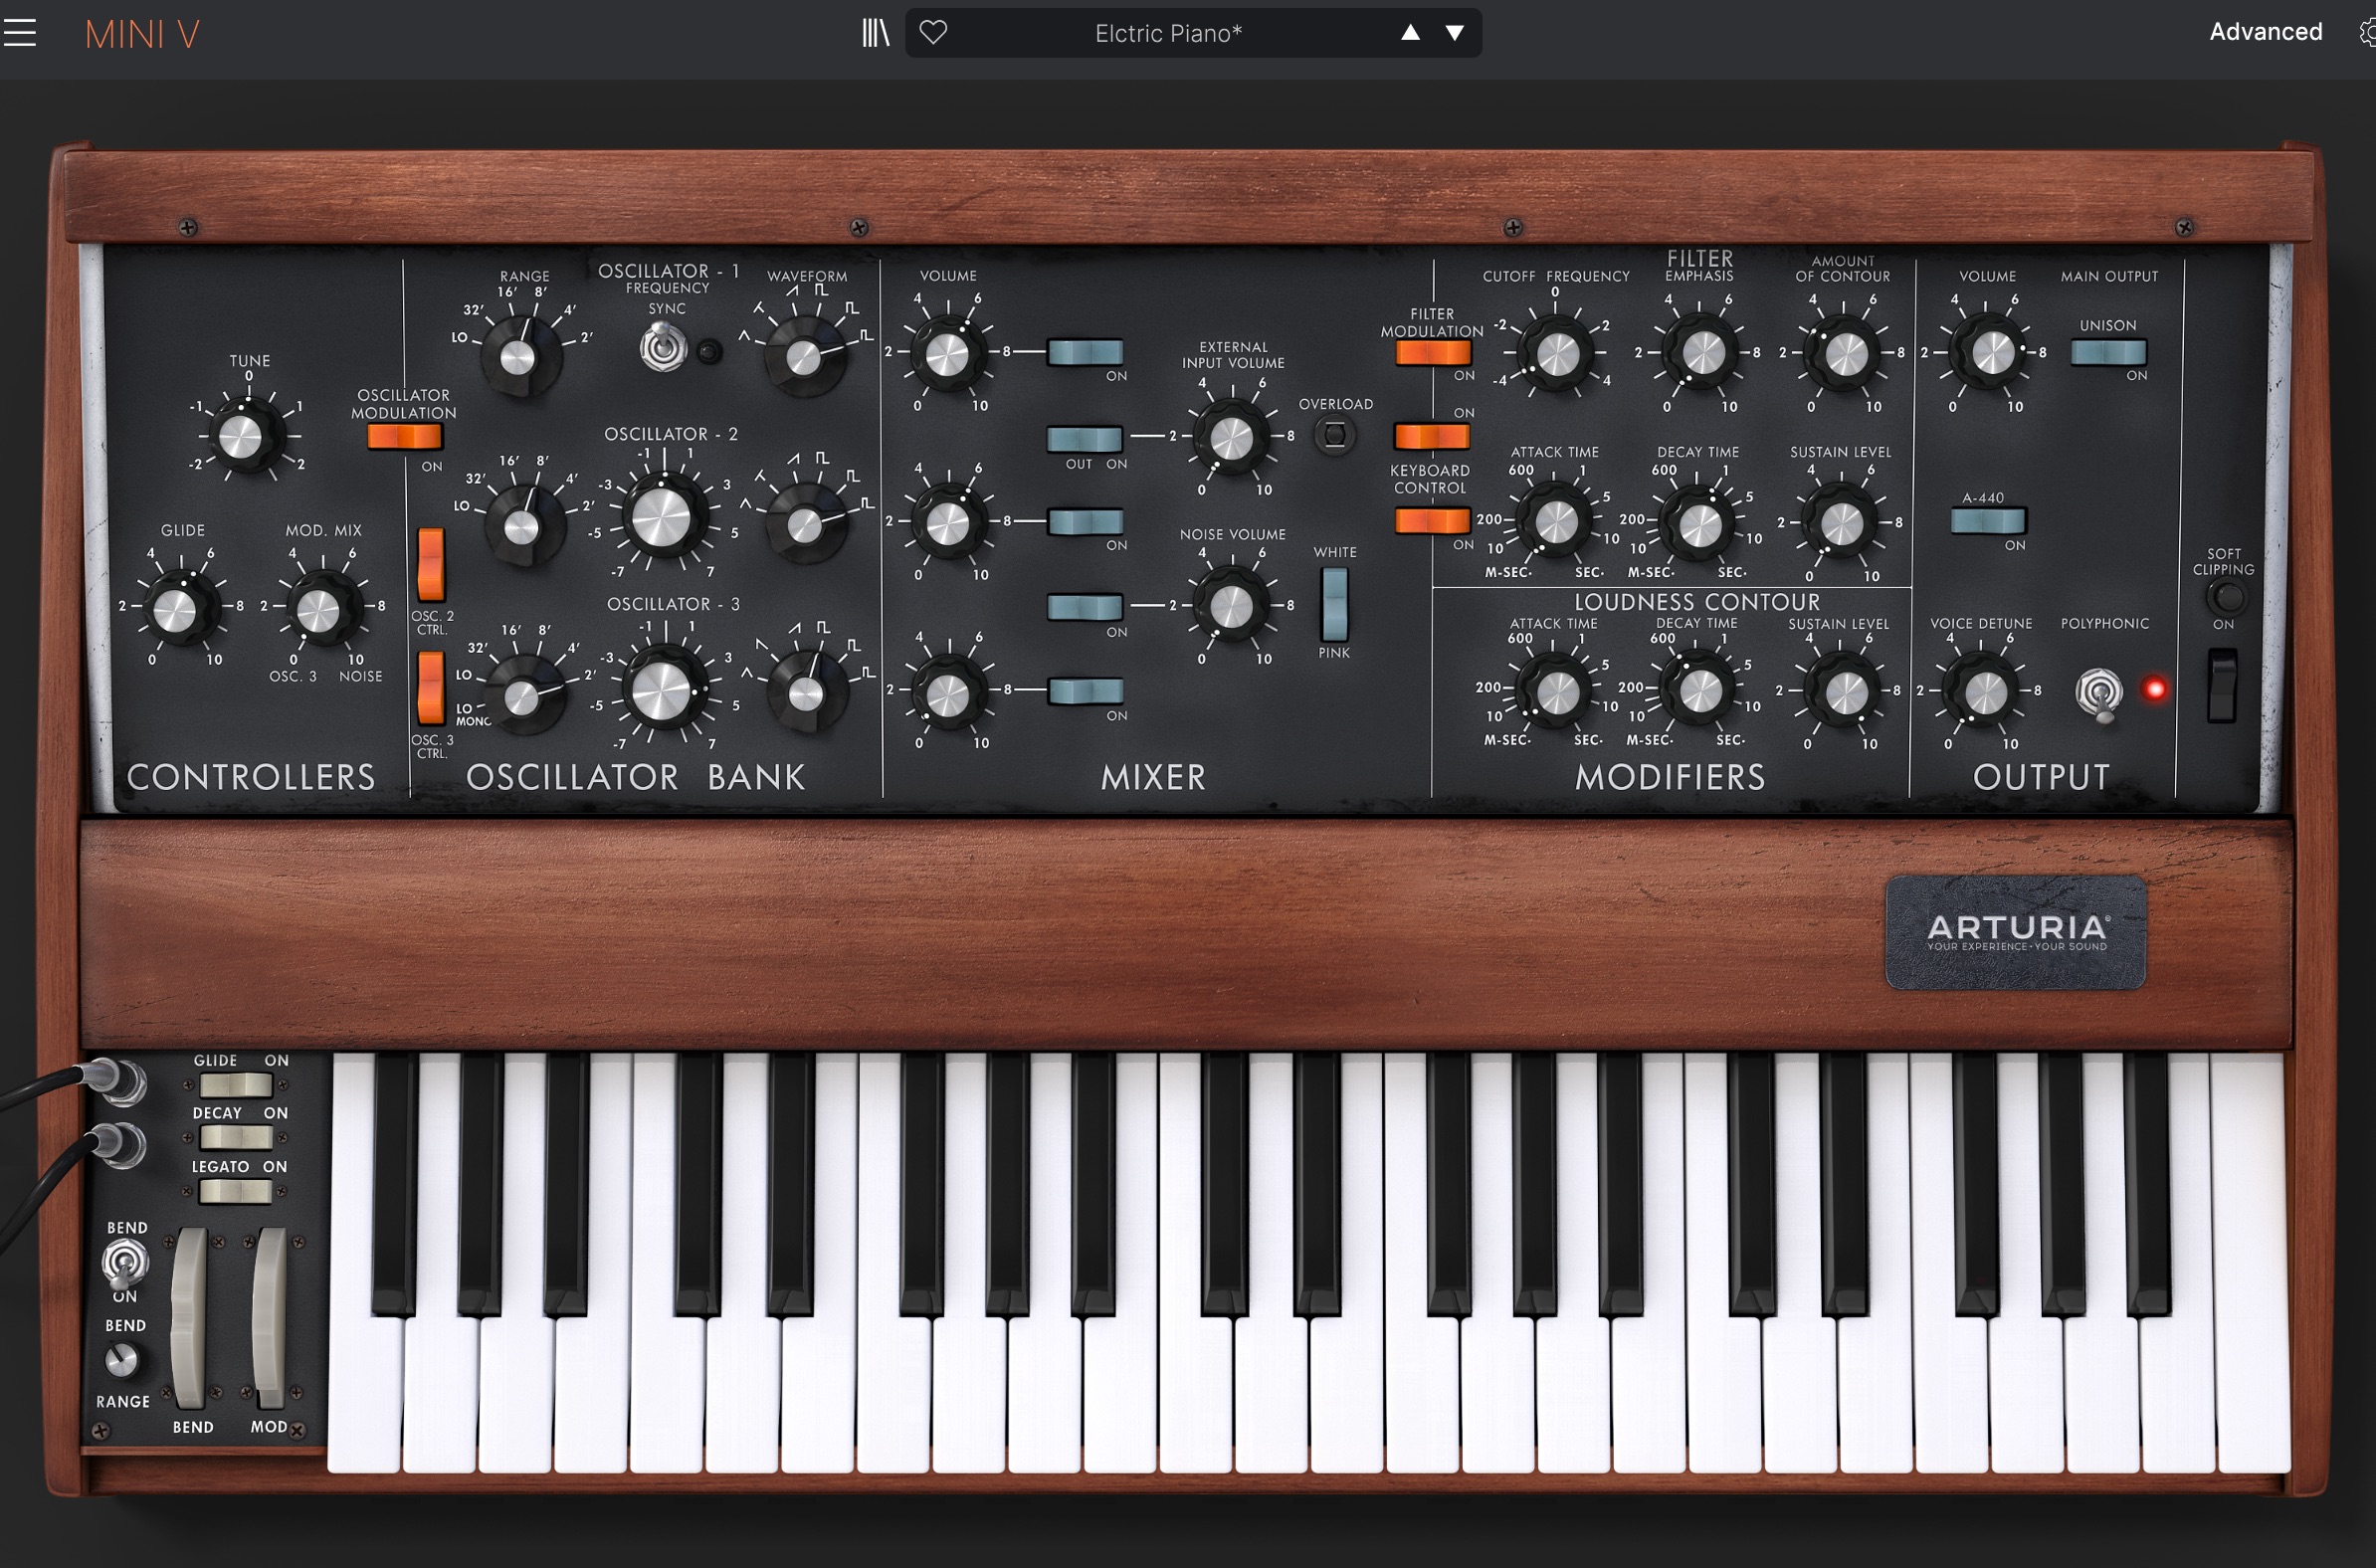Screen dimensions: 2376x1568
Task: Favorite the preset with the heart icon
Action: (933, 32)
